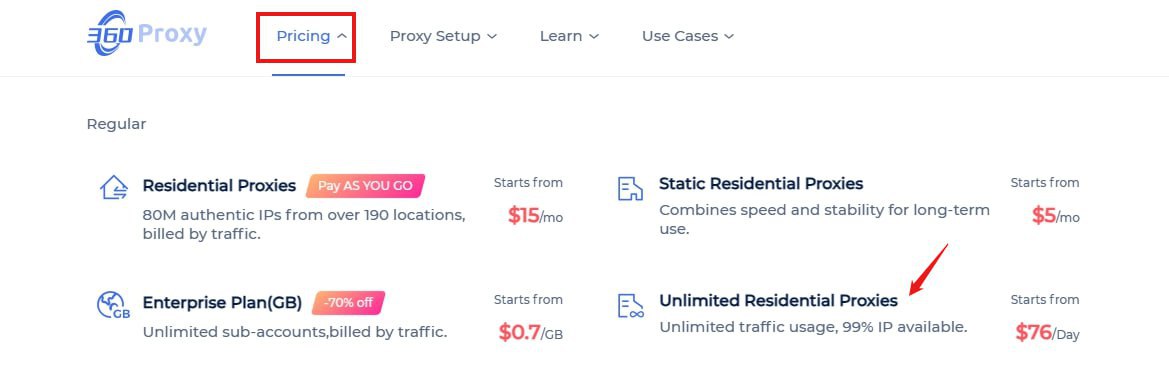The width and height of the screenshot is (1169, 387).
Task: Collapse the Pricing menu chevron
Action: 341,36
